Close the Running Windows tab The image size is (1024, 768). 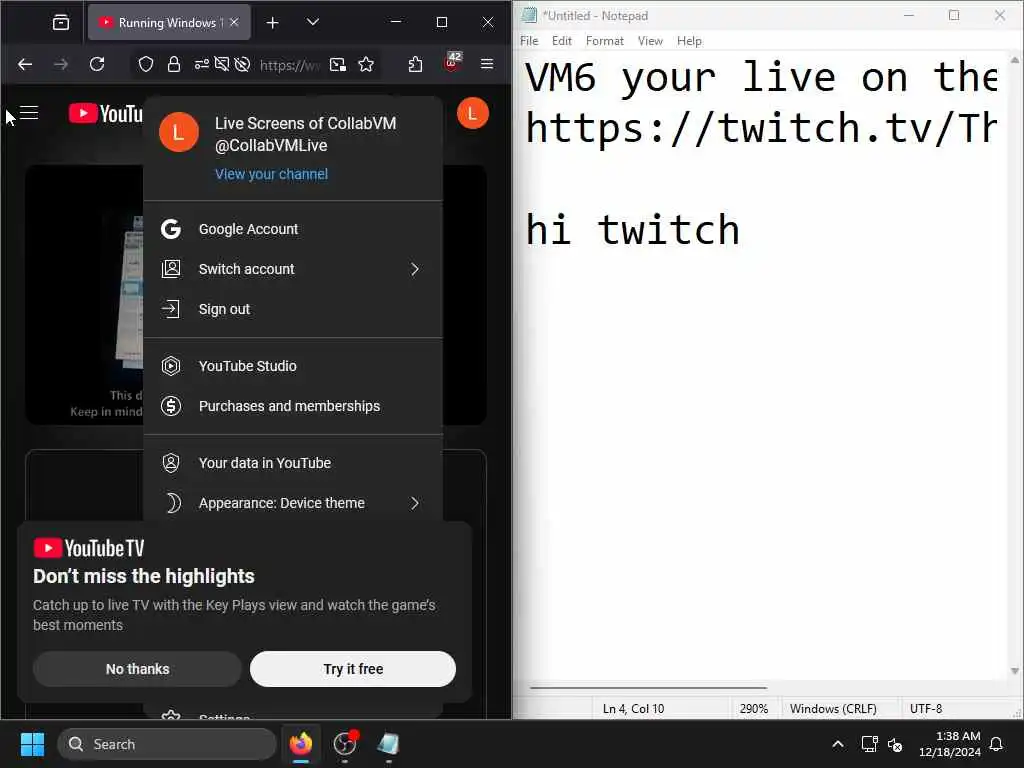point(234,22)
